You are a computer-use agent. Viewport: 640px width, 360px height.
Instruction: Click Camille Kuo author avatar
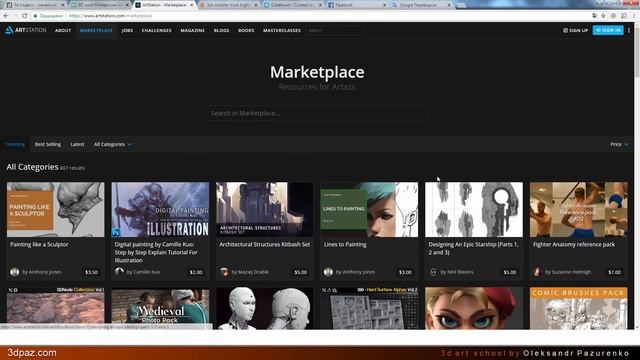point(119,272)
